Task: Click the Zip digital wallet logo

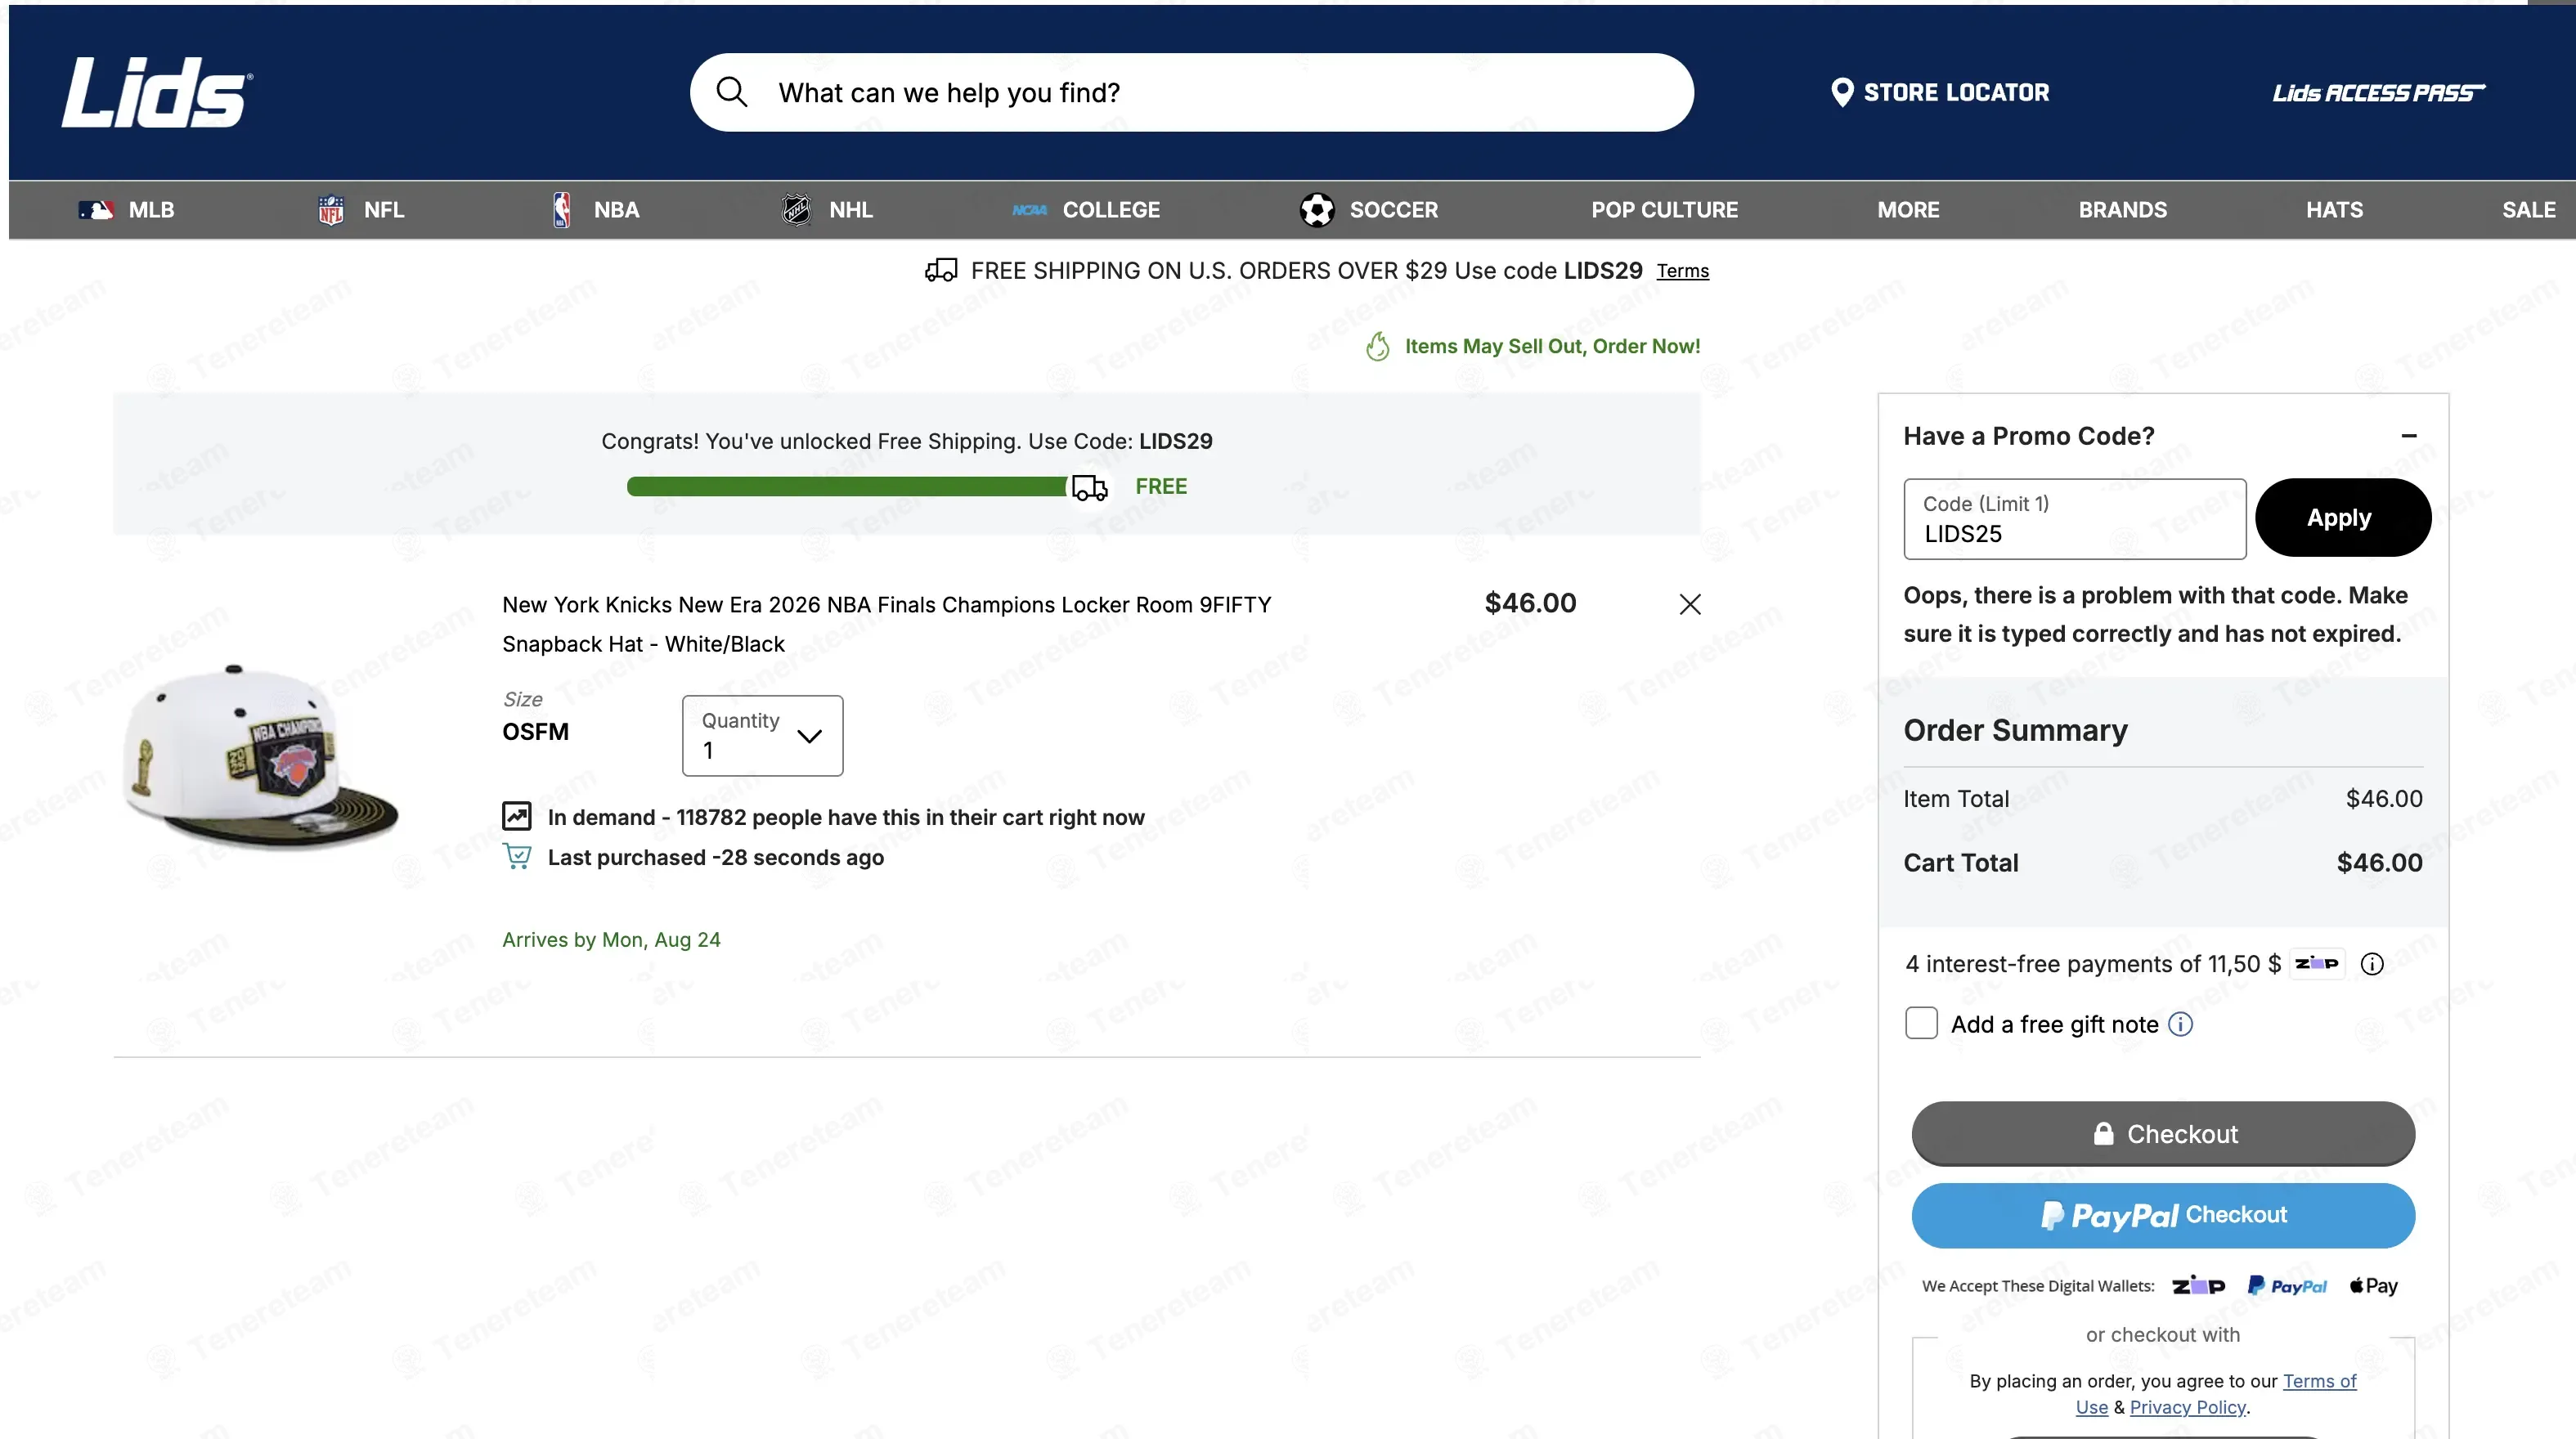Action: (2197, 1285)
